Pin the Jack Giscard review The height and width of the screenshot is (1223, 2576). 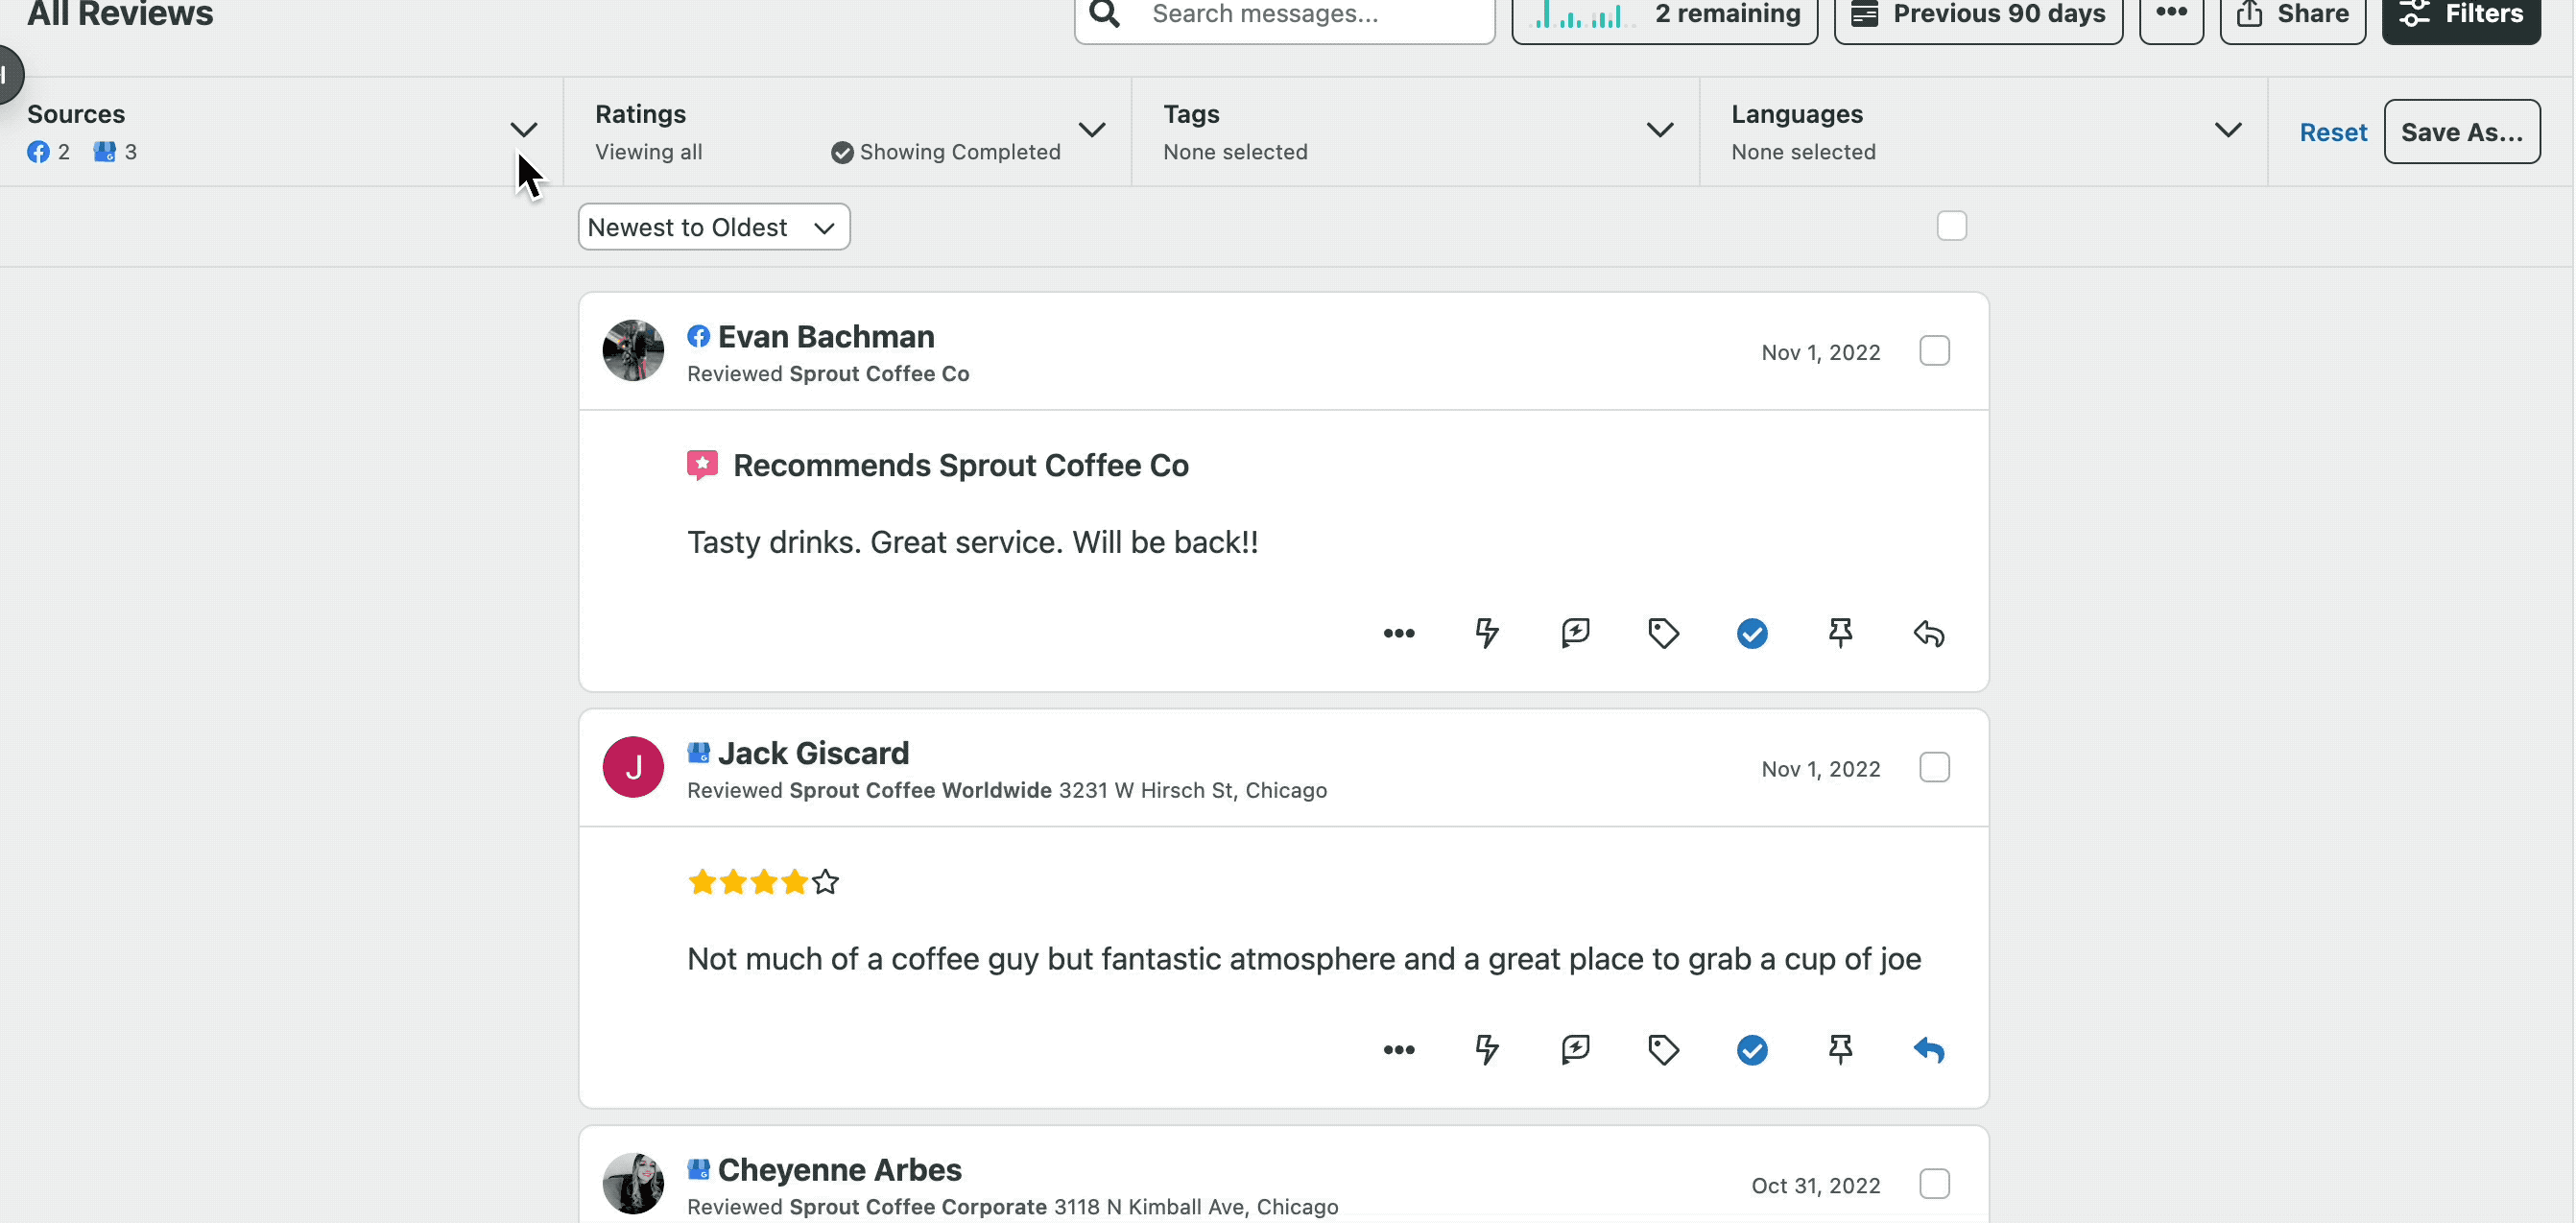pos(1840,1049)
